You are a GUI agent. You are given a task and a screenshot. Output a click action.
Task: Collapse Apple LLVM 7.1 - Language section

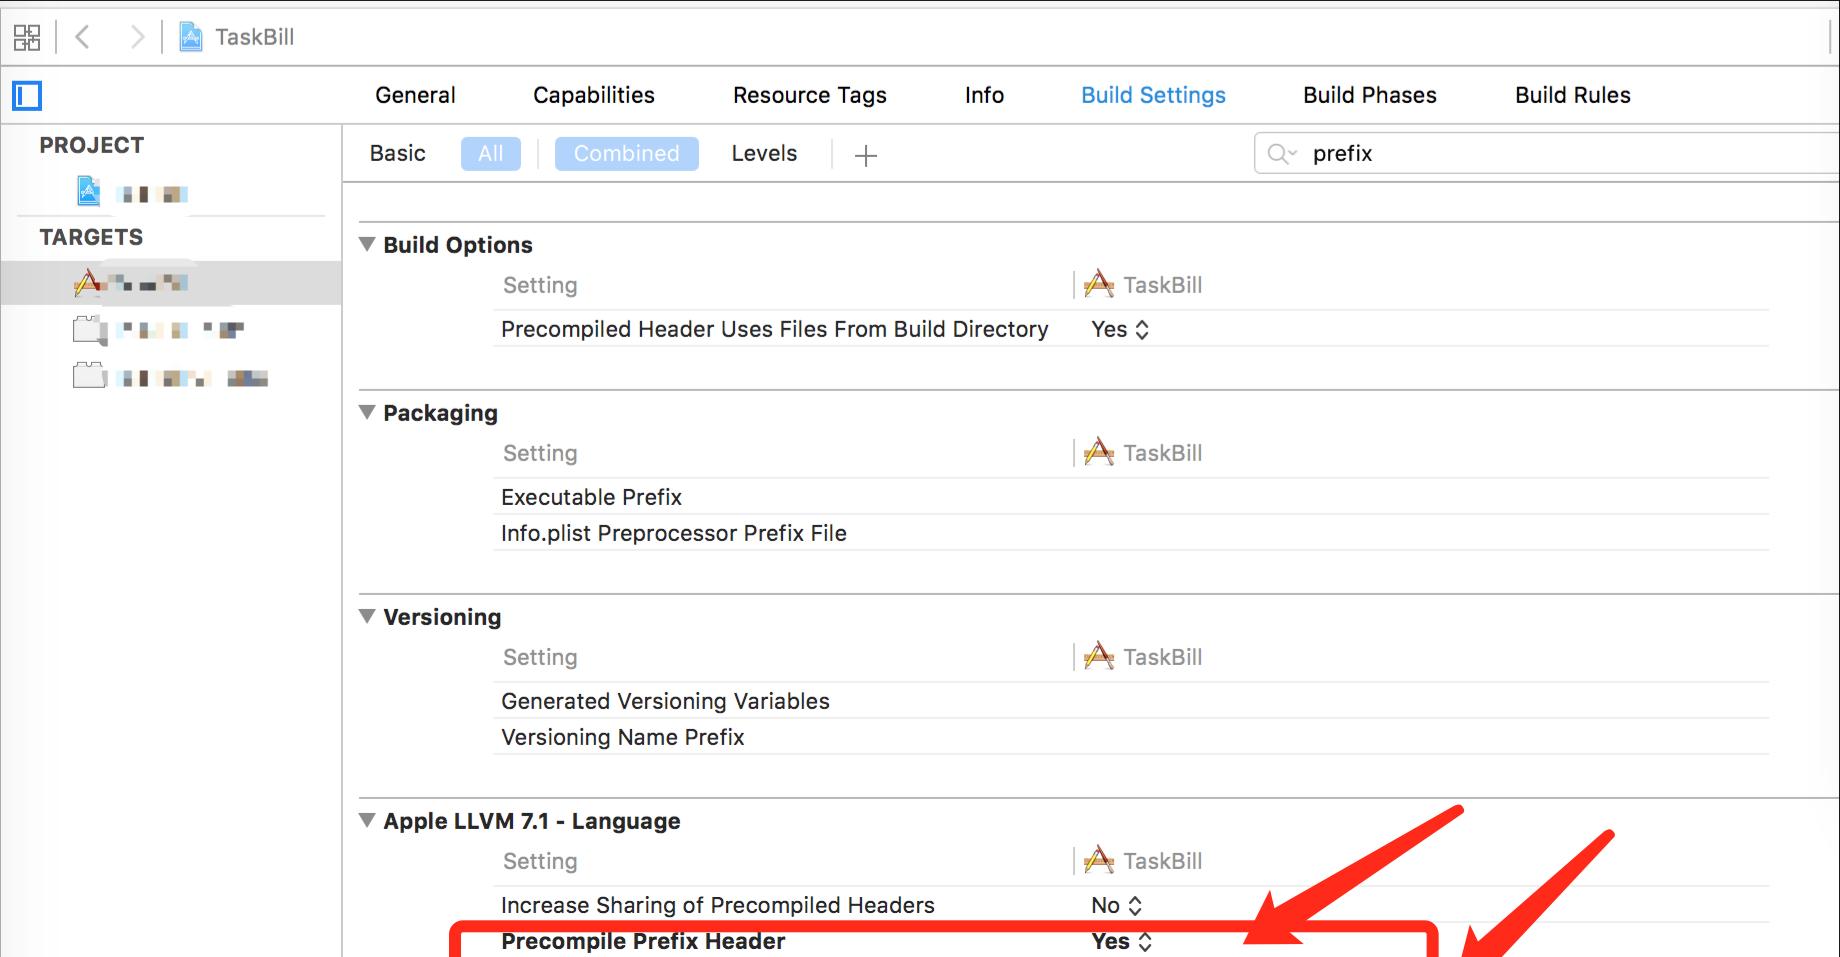(x=367, y=820)
